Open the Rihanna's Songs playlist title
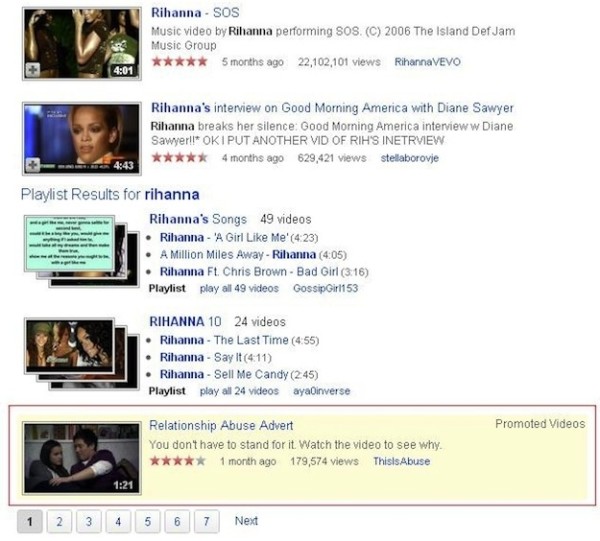Screen dimensions: 600x541 pyautogui.click(x=198, y=219)
